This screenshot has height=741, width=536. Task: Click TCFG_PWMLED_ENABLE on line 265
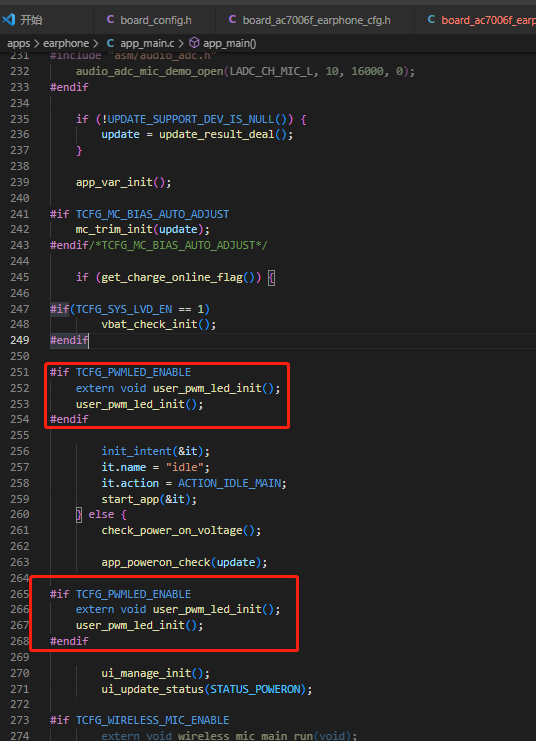133,594
